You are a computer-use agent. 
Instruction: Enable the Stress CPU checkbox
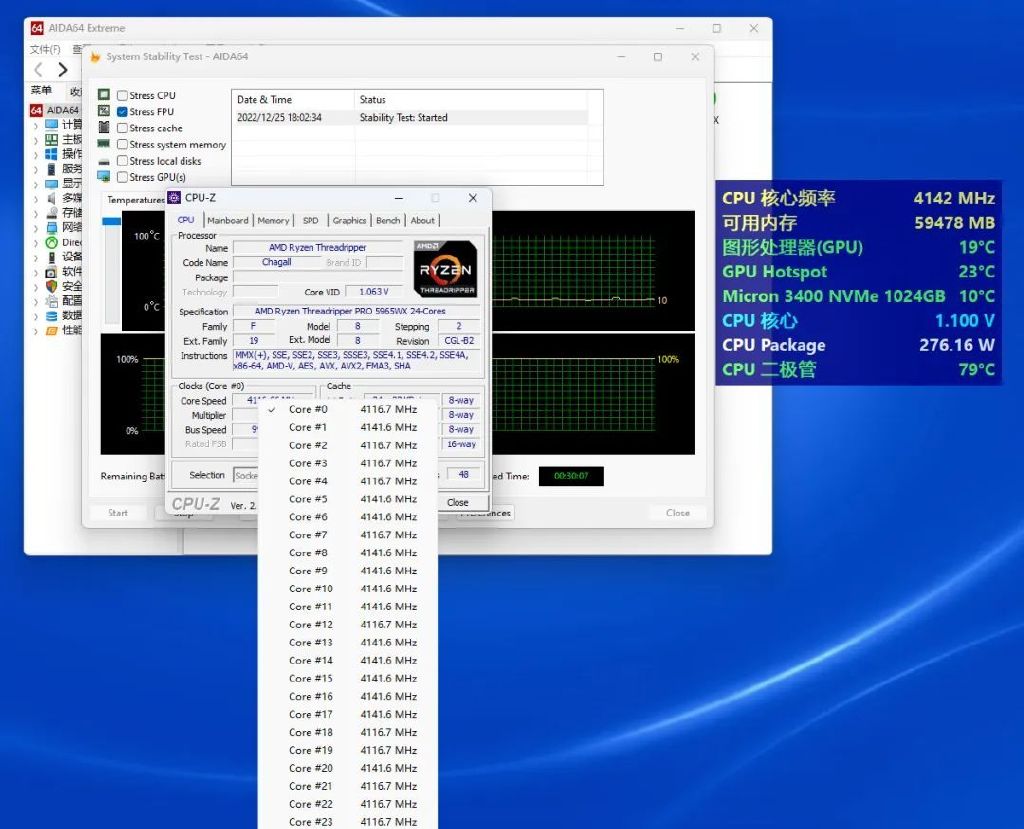122,96
